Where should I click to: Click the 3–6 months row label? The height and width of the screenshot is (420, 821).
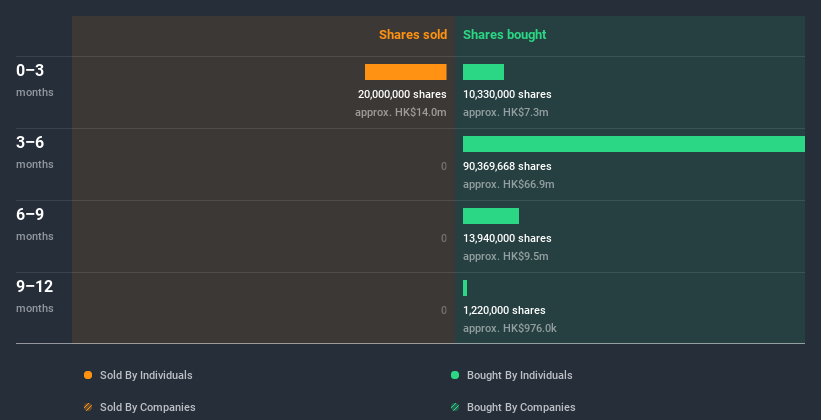point(35,152)
